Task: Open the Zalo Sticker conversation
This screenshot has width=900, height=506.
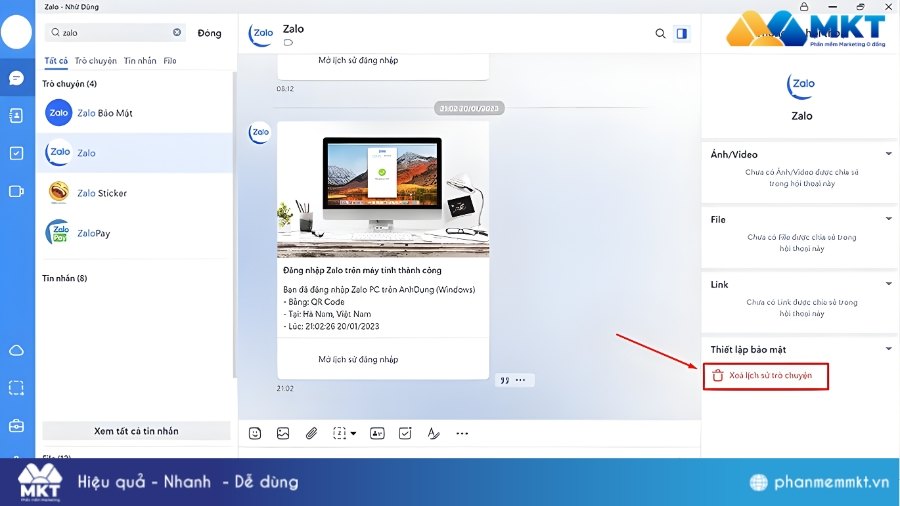Action: tap(134, 193)
